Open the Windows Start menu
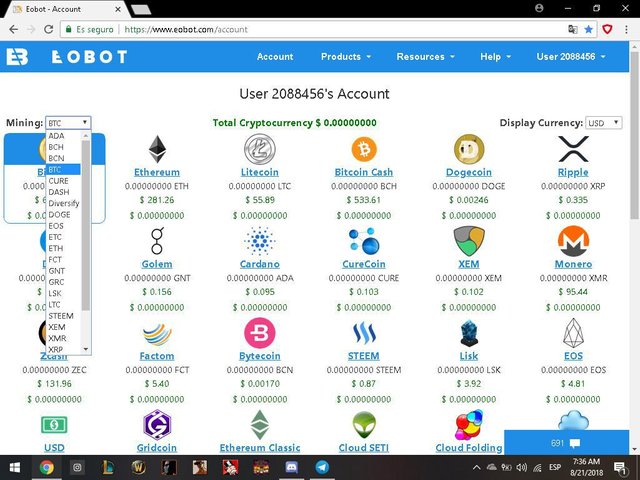The width and height of the screenshot is (640, 480). click(15, 468)
